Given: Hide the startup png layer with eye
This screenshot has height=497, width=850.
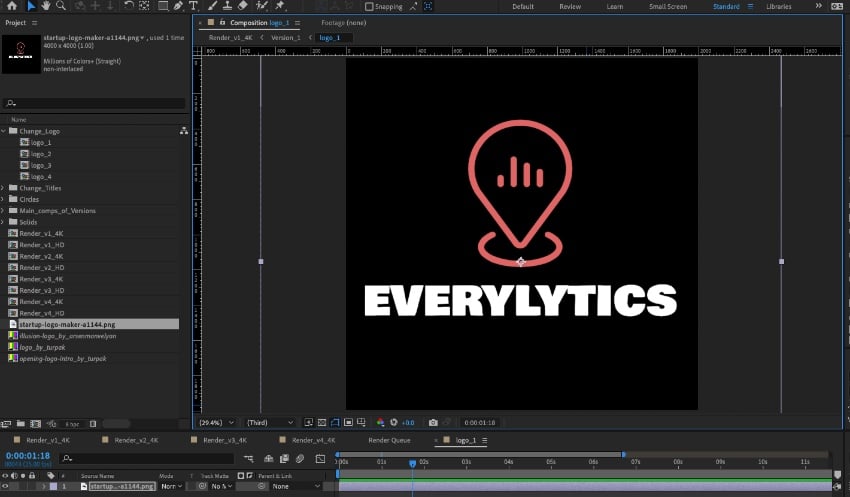Looking at the screenshot, I should pyautogui.click(x=5, y=486).
